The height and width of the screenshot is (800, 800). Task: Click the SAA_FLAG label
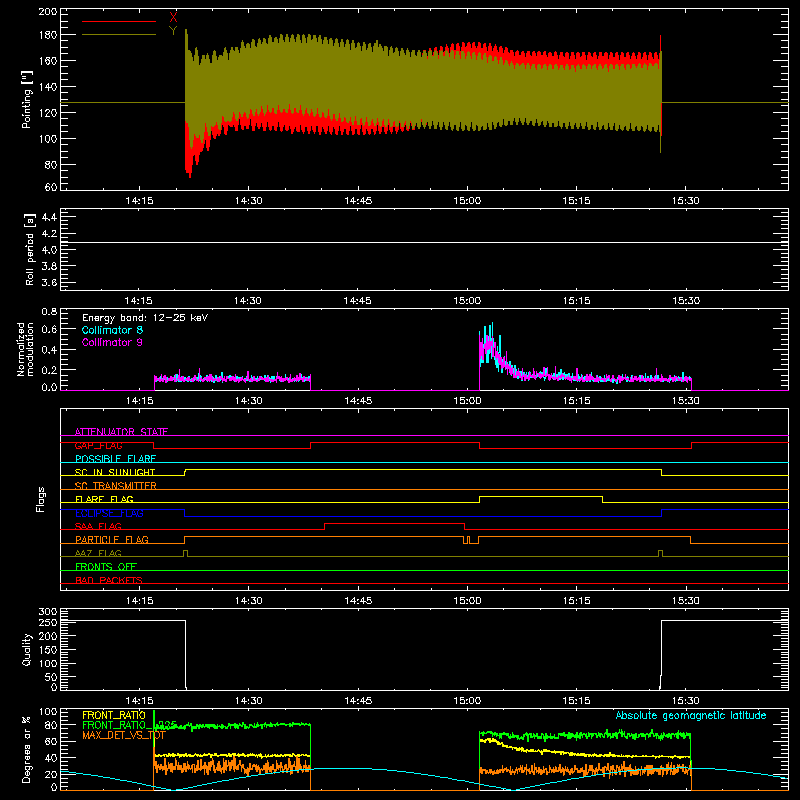click(98, 526)
